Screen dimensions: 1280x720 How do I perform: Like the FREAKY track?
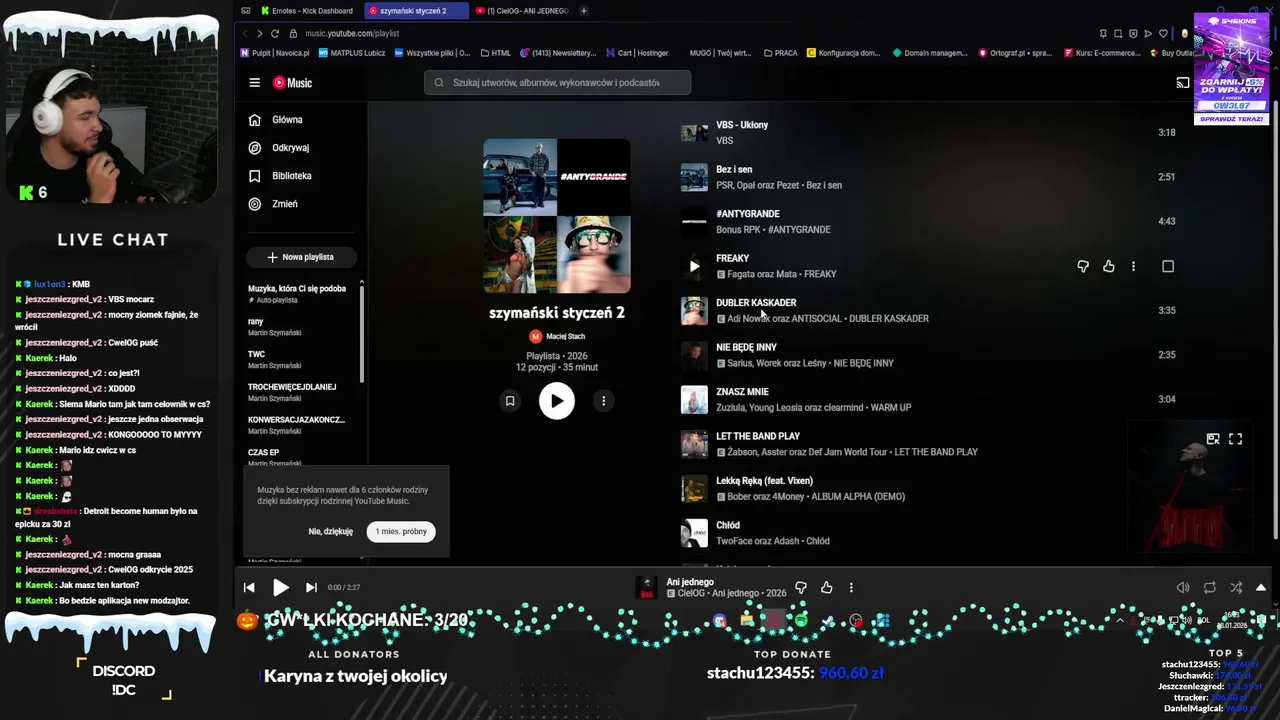(x=1109, y=266)
